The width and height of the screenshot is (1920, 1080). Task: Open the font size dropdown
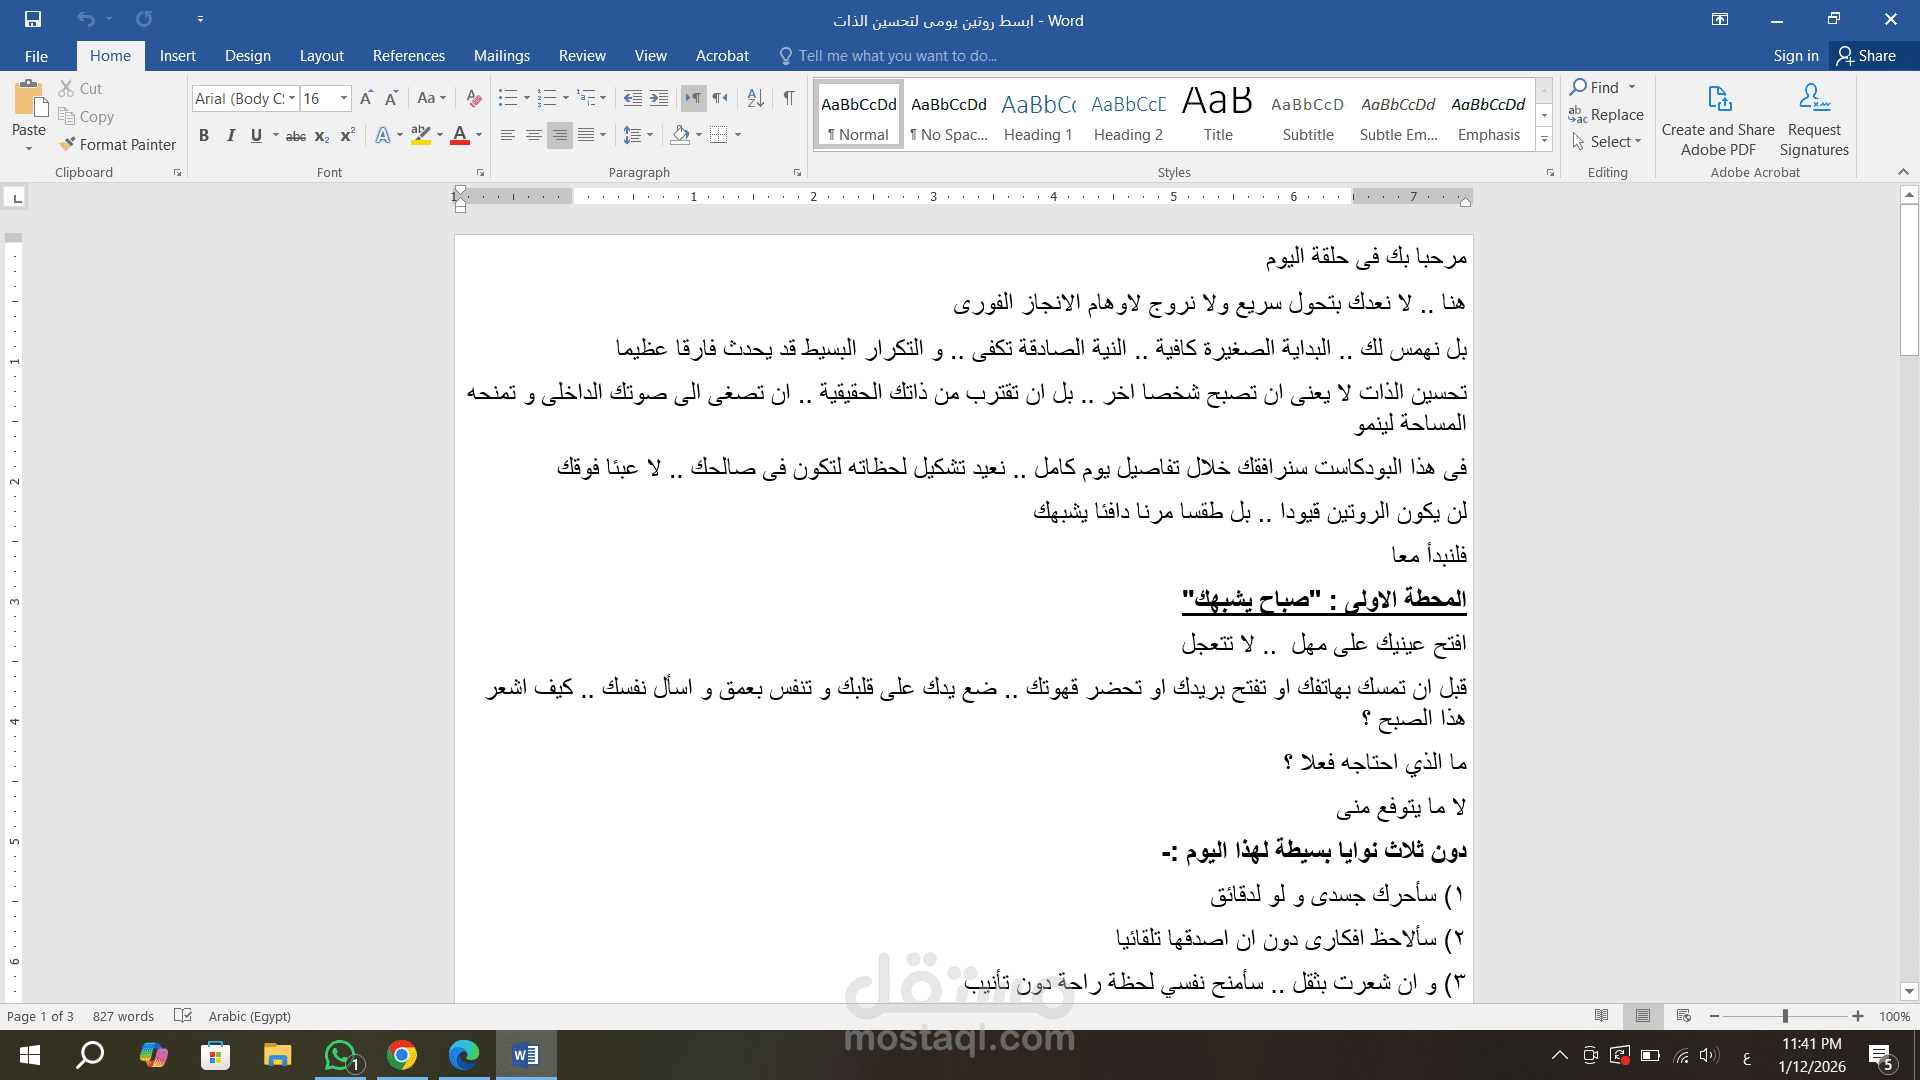344,98
